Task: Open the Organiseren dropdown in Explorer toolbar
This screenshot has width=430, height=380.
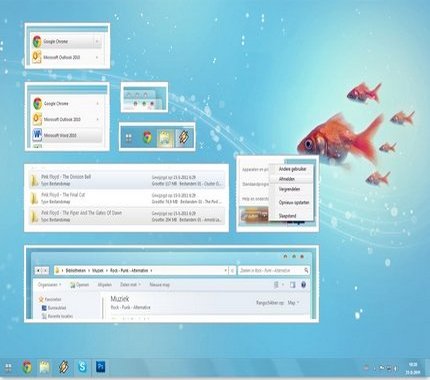Action: (x=50, y=285)
